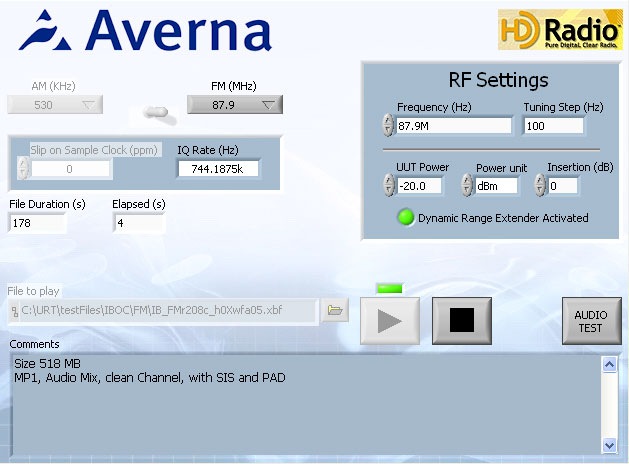Click the File Duration (s) value 178
The width and height of the screenshot is (629, 464).
pyautogui.click(x=37, y=223)
